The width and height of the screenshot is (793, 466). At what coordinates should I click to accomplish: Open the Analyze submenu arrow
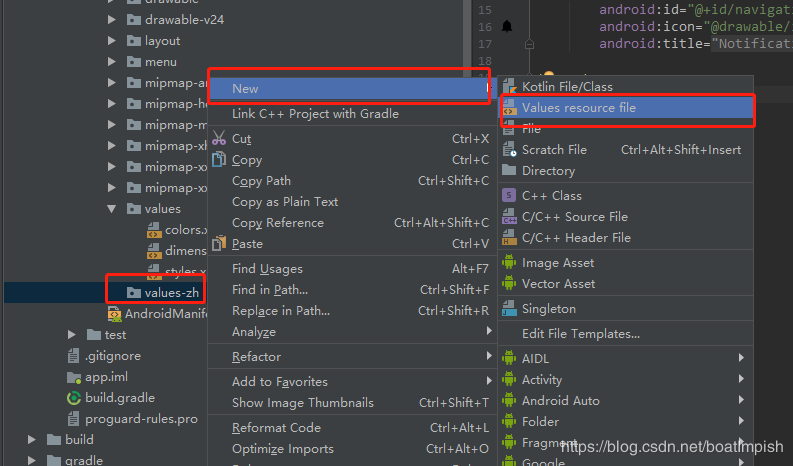[x=489, y=330]
